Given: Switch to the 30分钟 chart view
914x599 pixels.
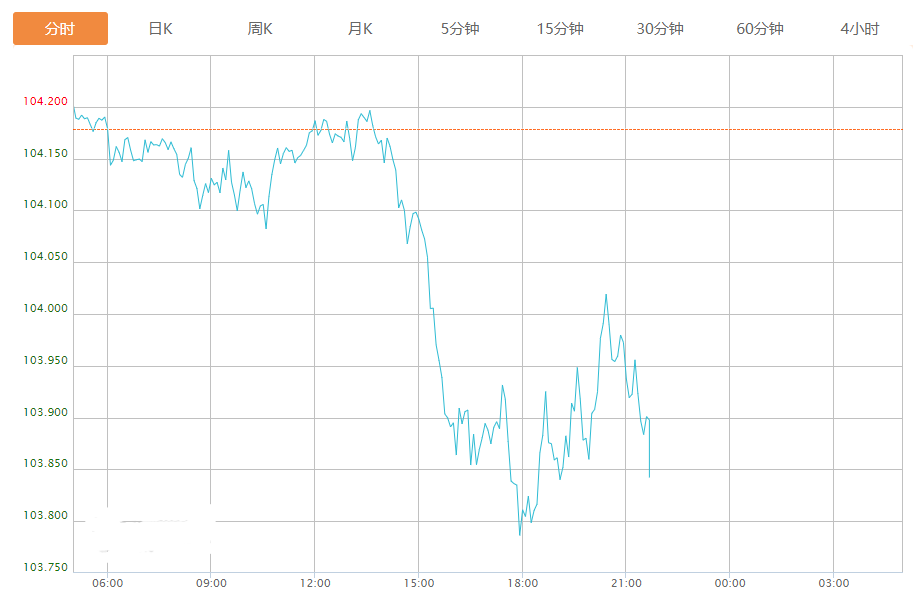Looking at the screenshot, I should 660,29.
